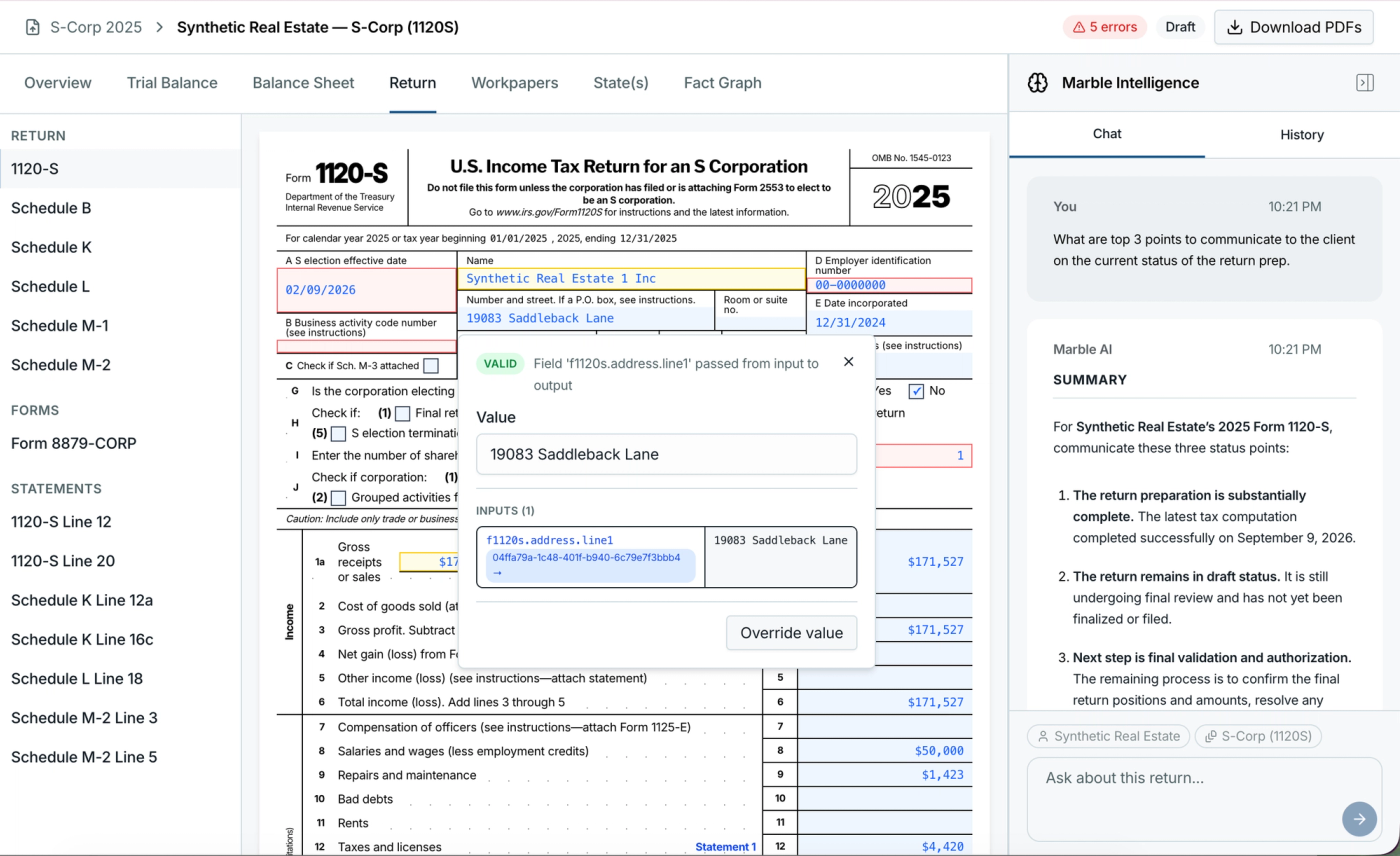This screenshot has width=1400, height=856.
Task: Open Schedule M-2 in the sidebar
Action: coord(120,365)
